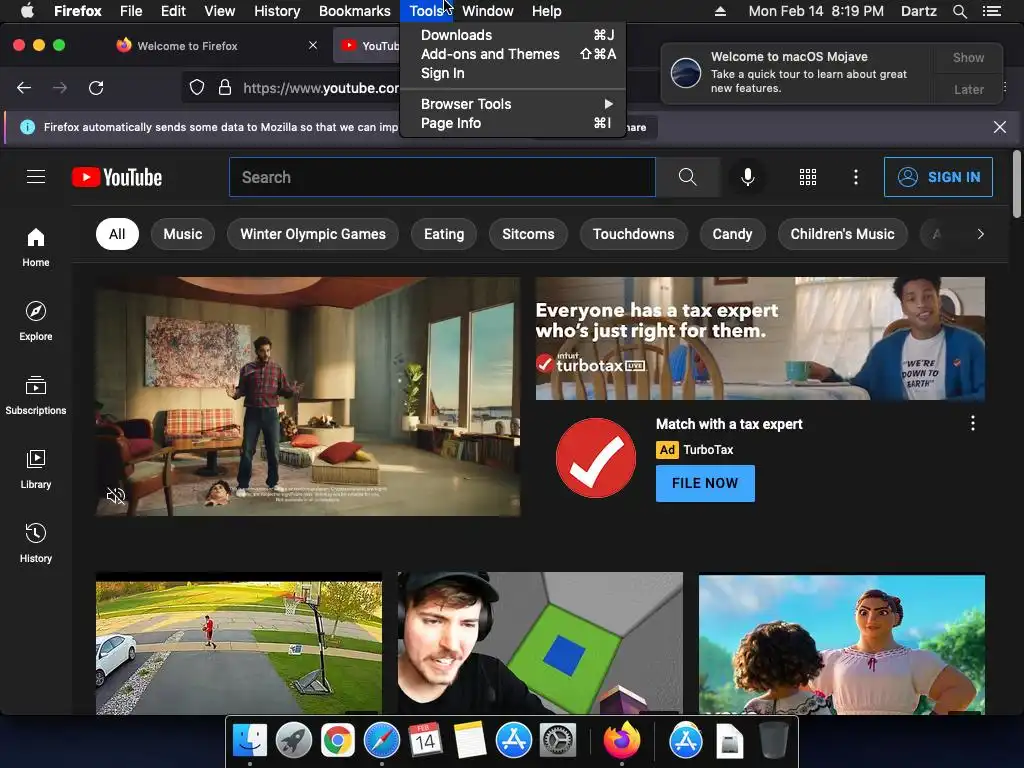Click Firefox icon in the Dock

click(621, 740)
